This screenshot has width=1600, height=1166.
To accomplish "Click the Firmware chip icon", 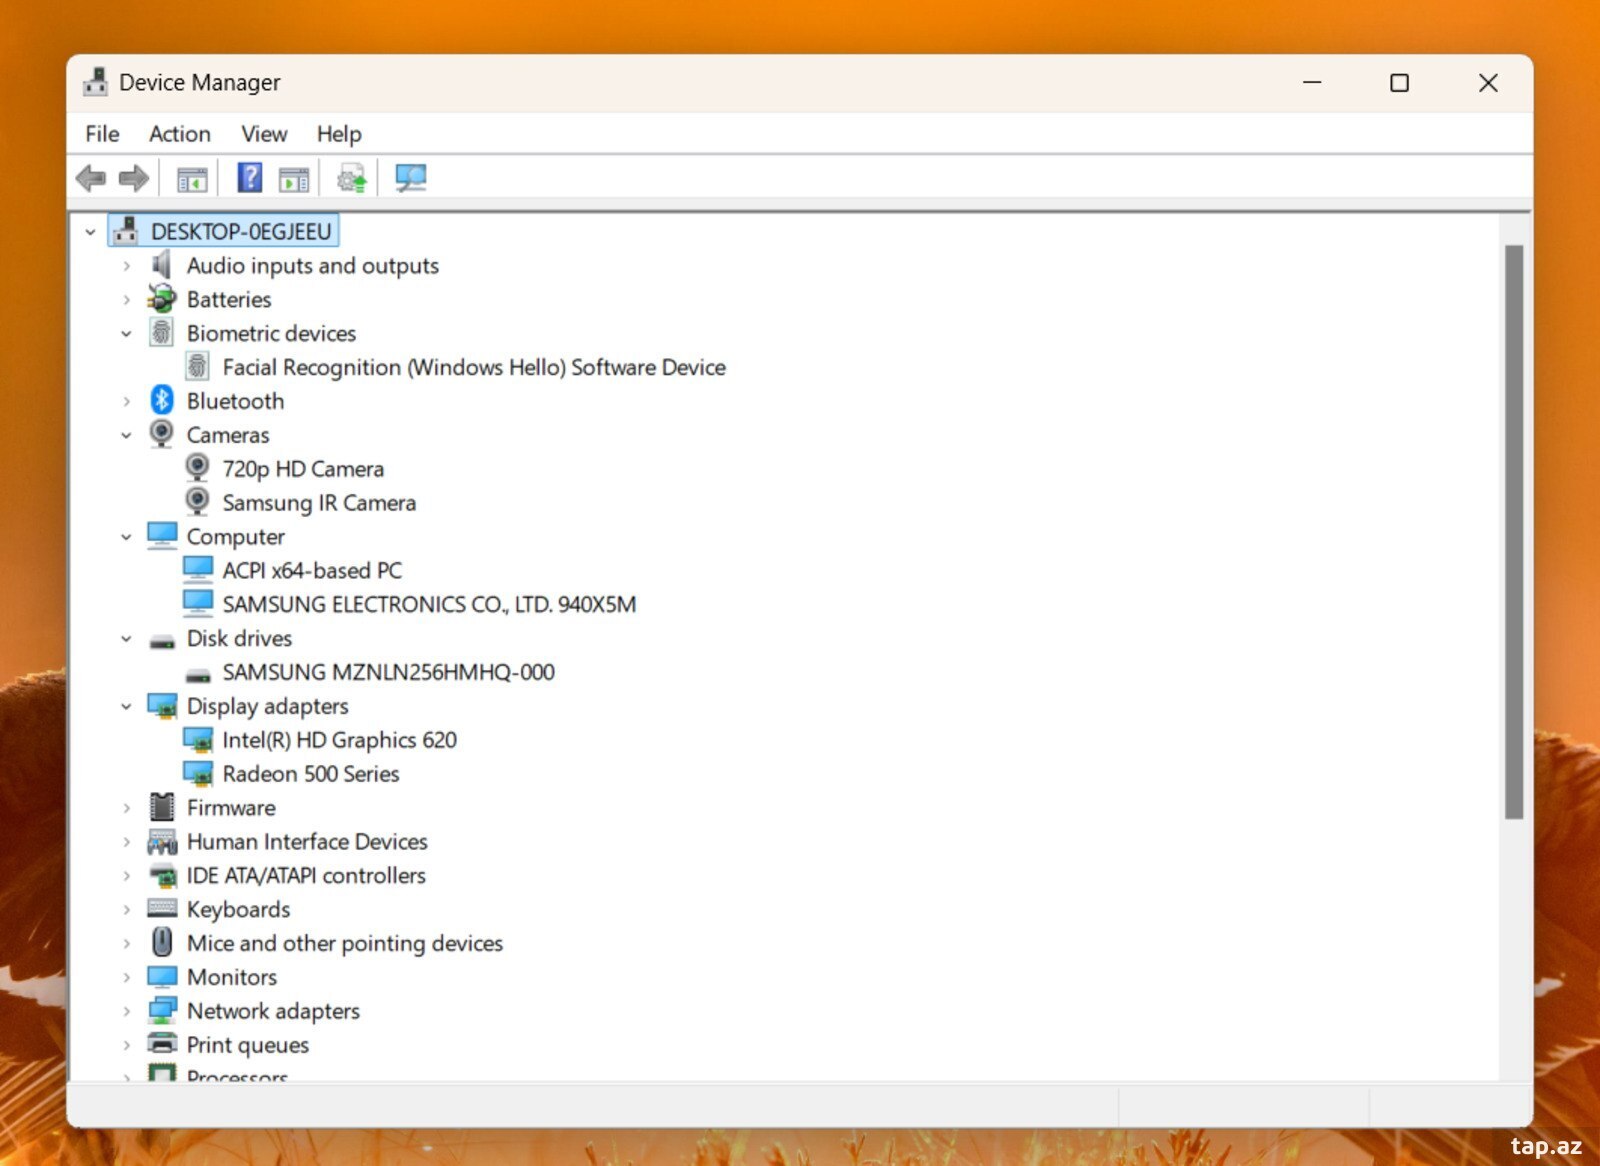I will [161, 807].
